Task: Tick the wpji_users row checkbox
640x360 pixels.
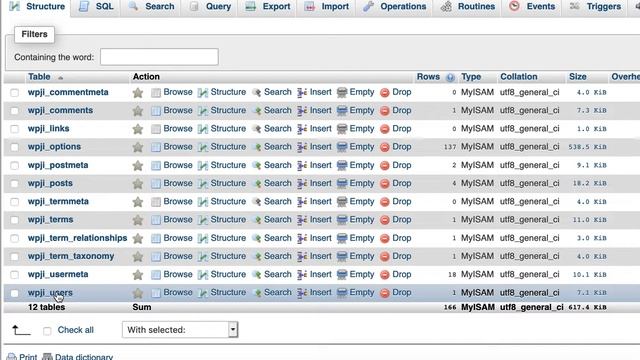Action: (15, 293)
